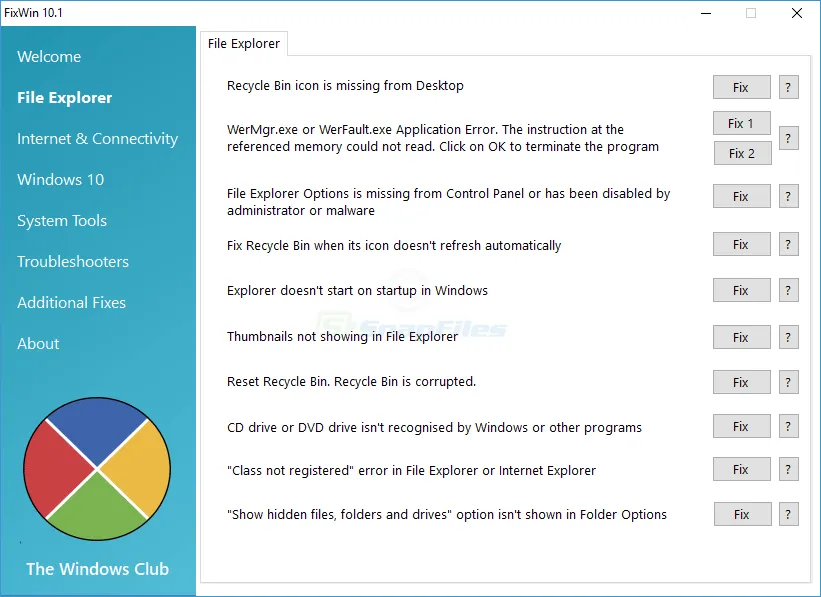Click Fix 1 for WerMgr.exe error
The height and width of the screenshot is (597, 821).
(x=741, y=123)
